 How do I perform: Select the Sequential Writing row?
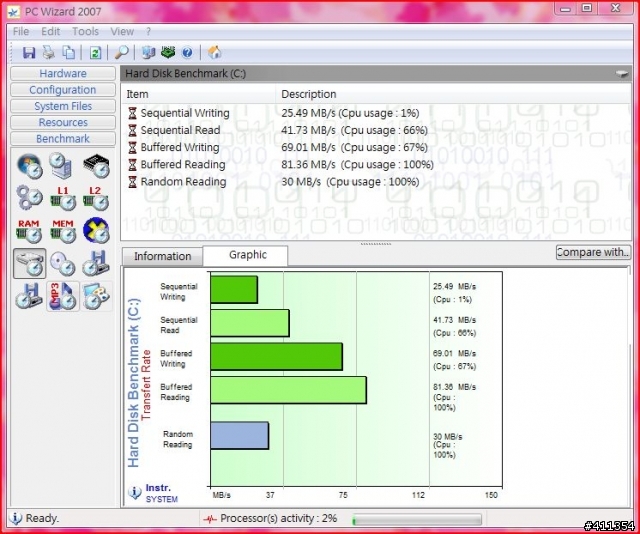coord(376,113)
